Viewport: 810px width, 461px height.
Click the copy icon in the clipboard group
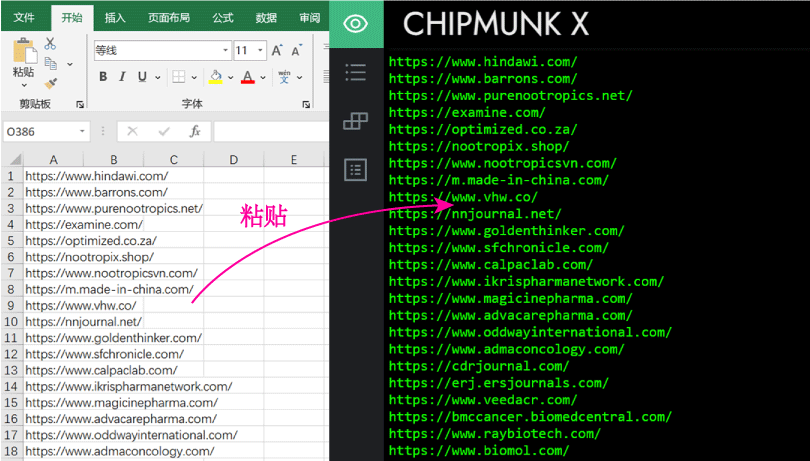click(51, 64)
